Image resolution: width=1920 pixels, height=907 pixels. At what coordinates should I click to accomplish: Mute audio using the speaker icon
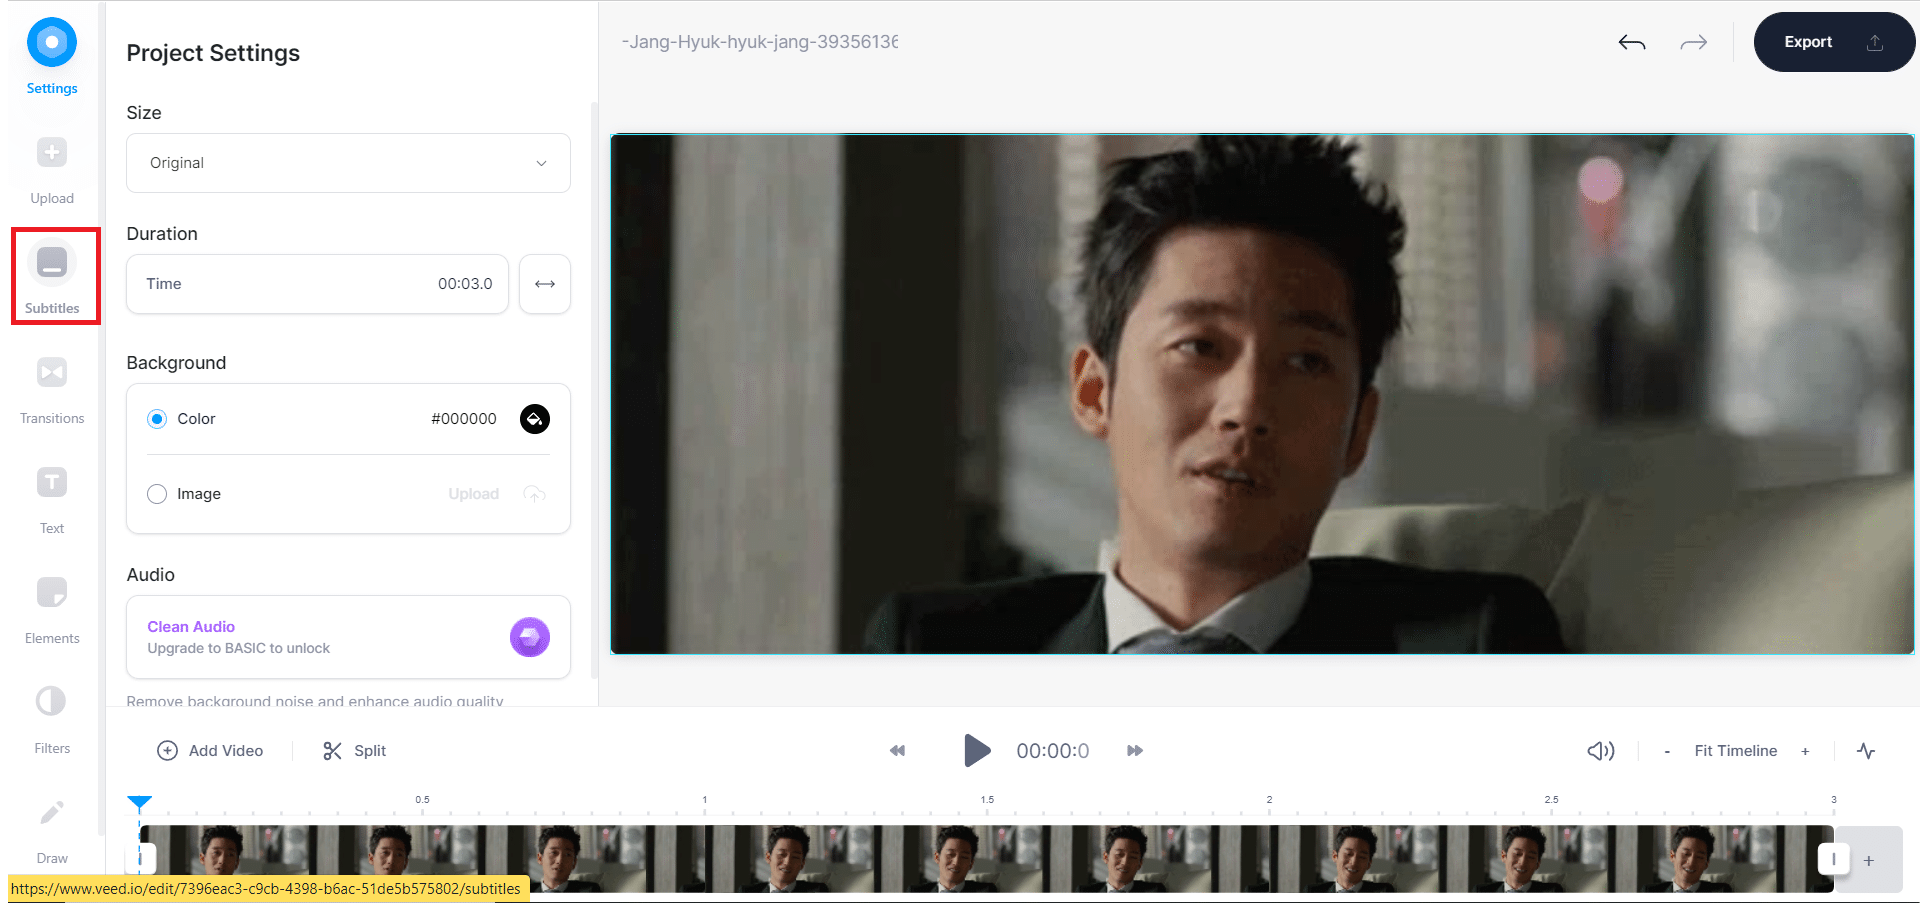click(1600, 751)
